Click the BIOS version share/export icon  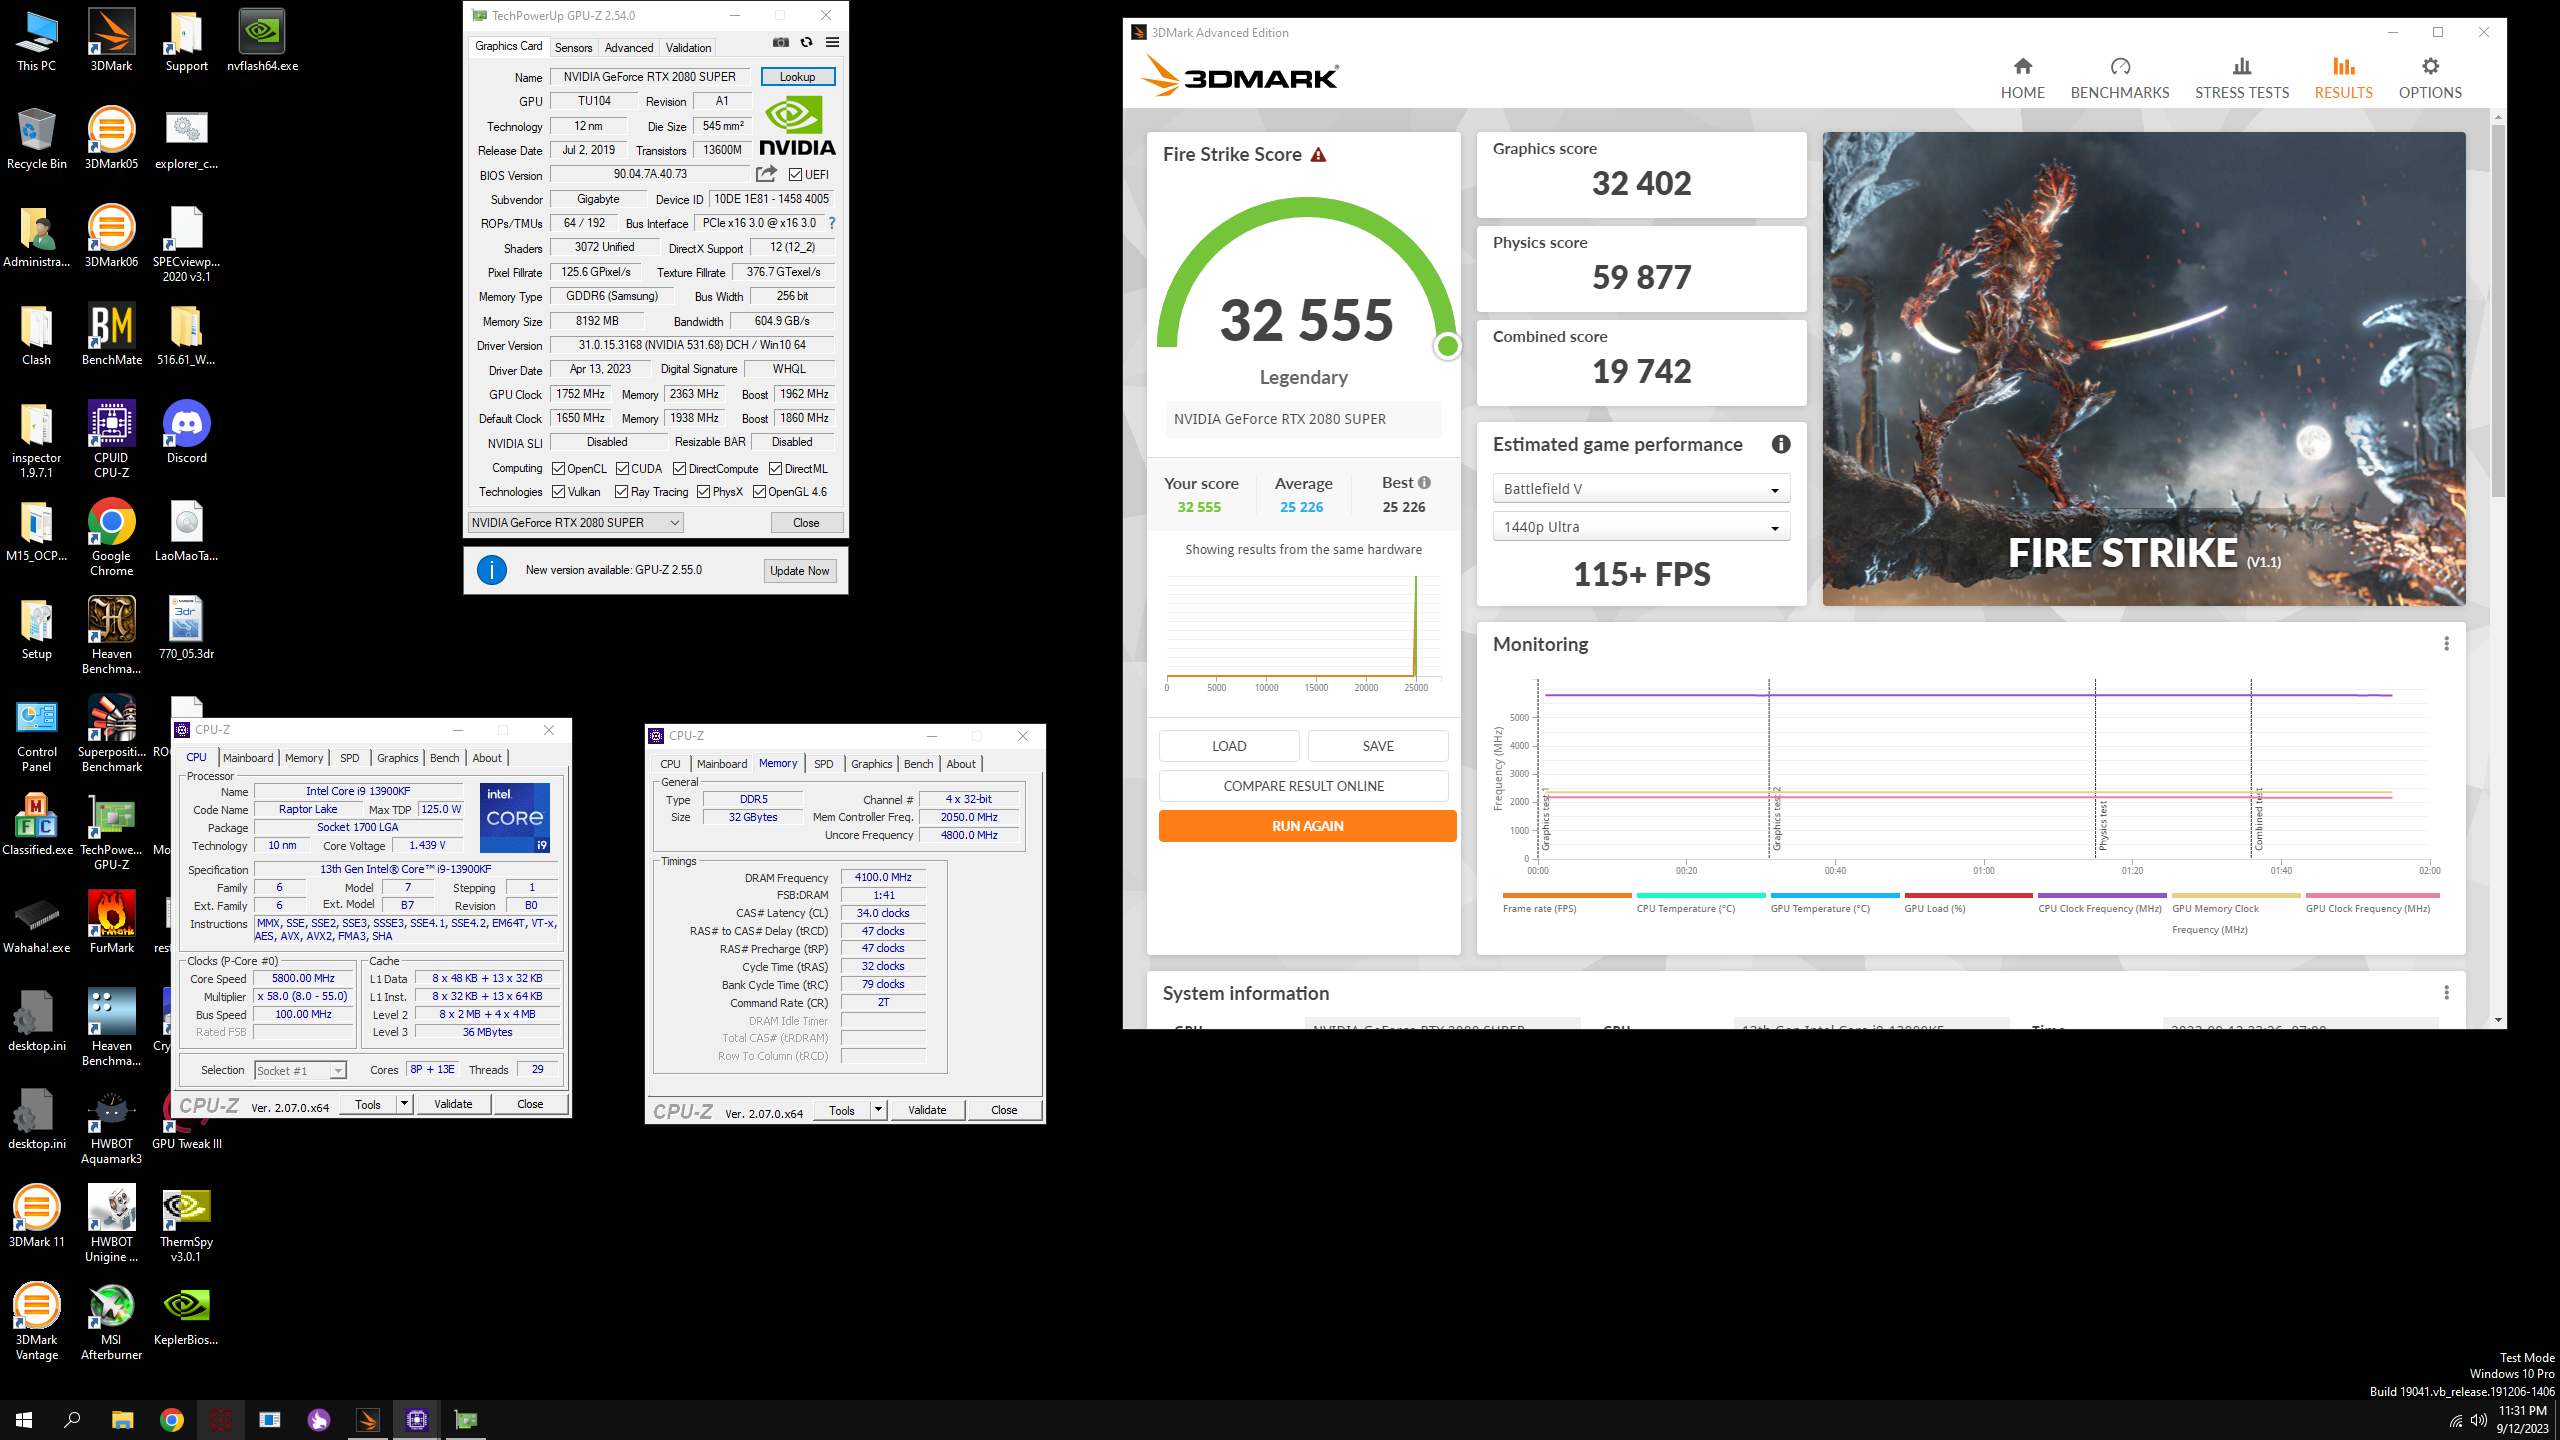point(766,174)
